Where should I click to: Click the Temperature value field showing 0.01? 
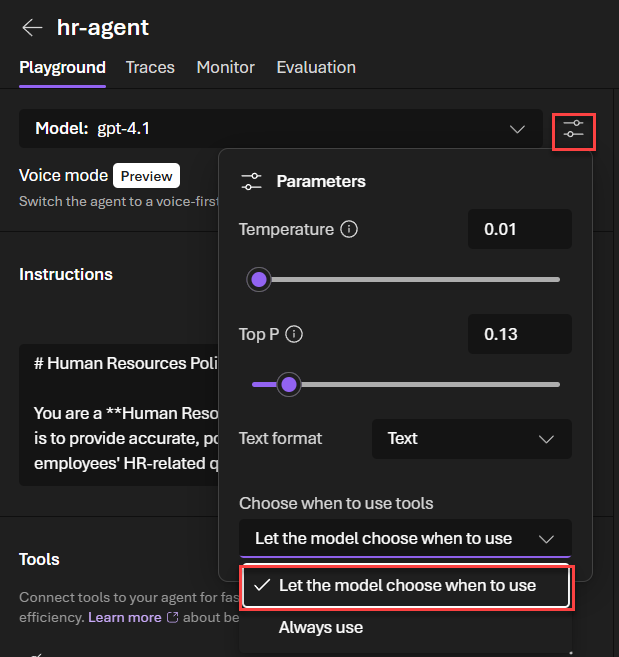pos(519,229)
